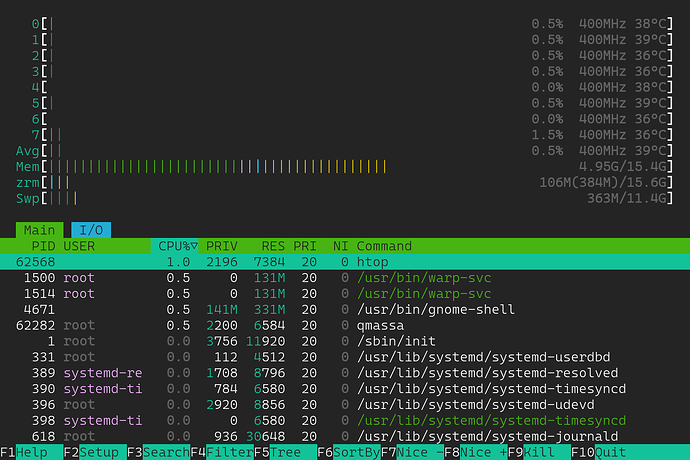Activate F3 Search
Viewport: 690px width, 460px height.
(x=158, y=452)
